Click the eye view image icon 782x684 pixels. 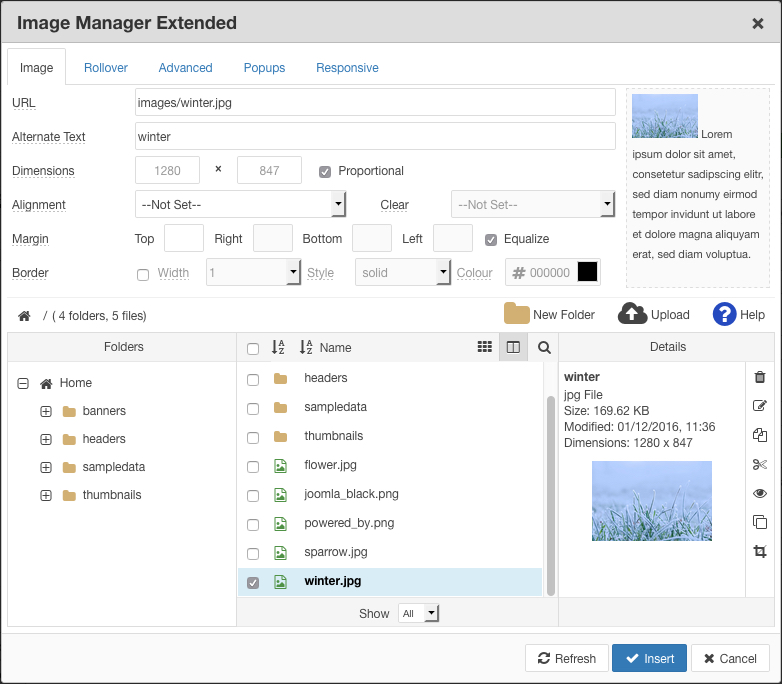click(x=760, y=493)
